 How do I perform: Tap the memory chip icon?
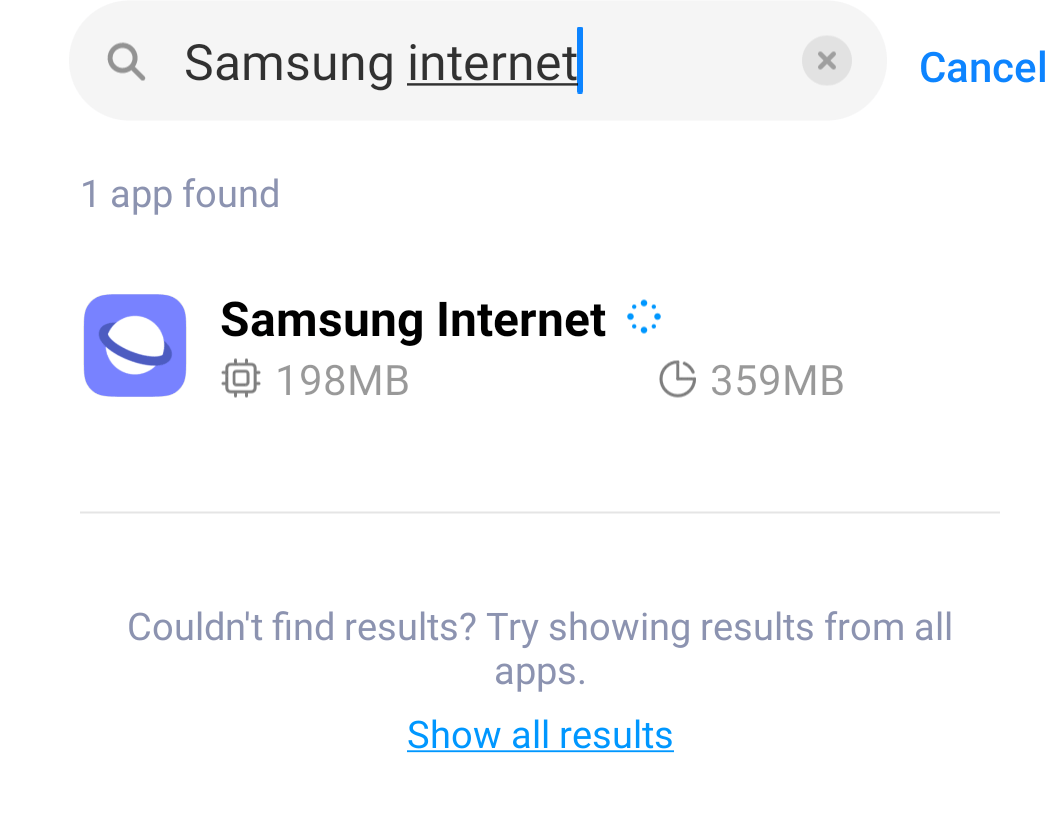[240, 380]
